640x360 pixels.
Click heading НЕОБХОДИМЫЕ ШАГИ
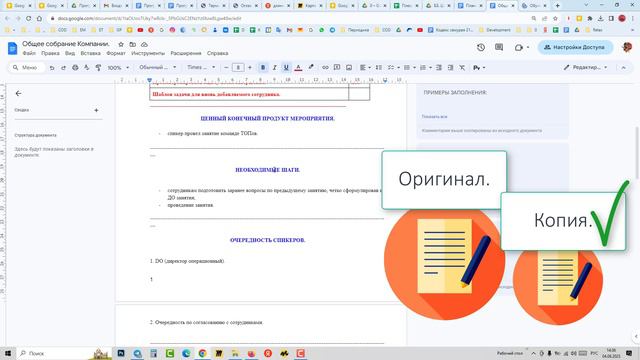tap(267, 170)
